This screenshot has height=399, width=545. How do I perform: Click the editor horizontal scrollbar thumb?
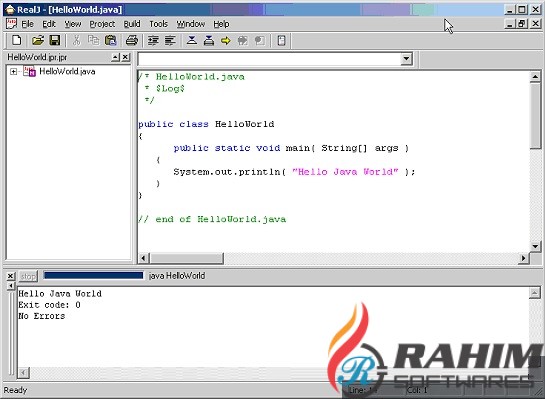(186, 258)
